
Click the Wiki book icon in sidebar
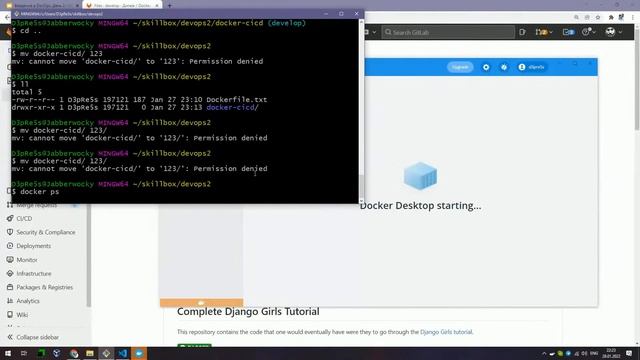(10, 315)
